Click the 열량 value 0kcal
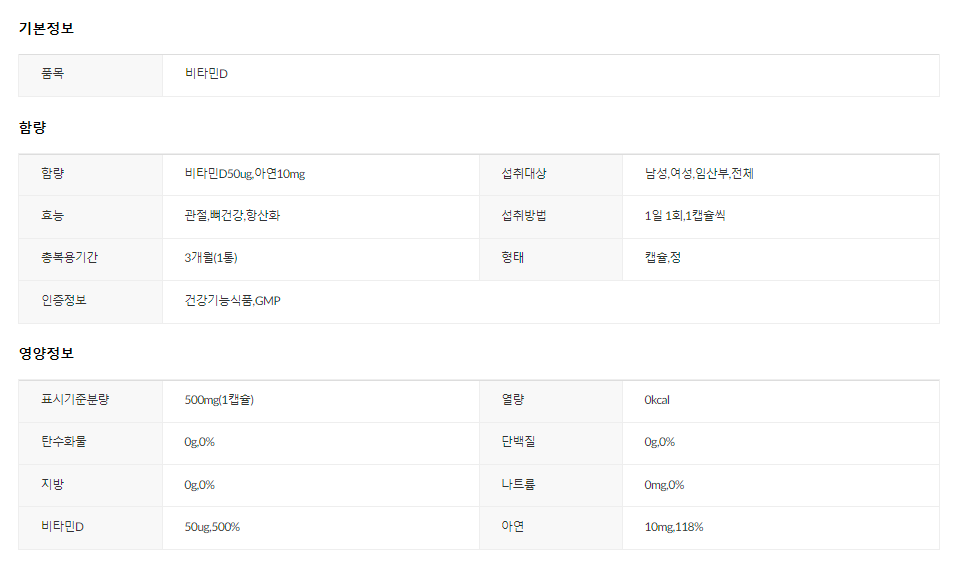This screenshot has height=575, width=956. 657,400
